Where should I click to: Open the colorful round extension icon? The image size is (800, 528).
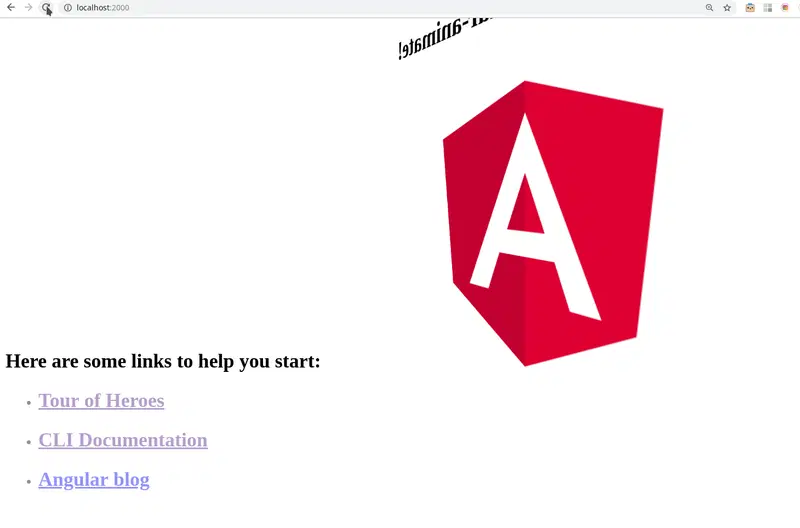785,7
